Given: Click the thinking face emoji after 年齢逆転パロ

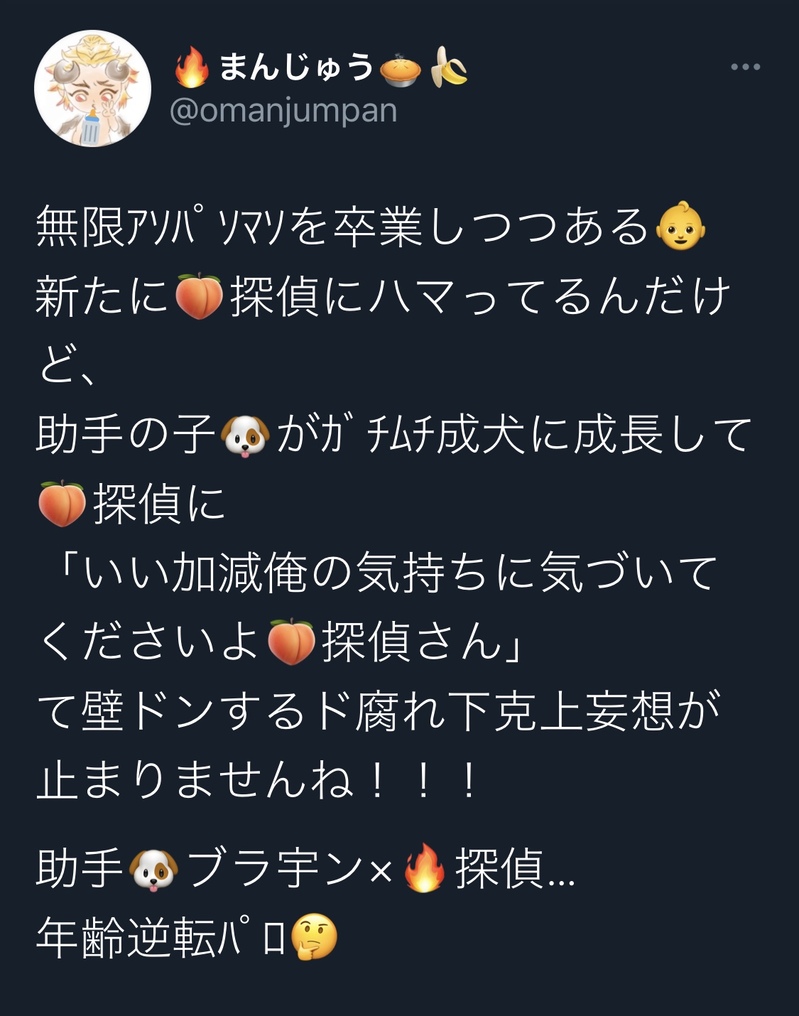Looking at the screenshot, I should pyautogui.click(x=314, y=937).
